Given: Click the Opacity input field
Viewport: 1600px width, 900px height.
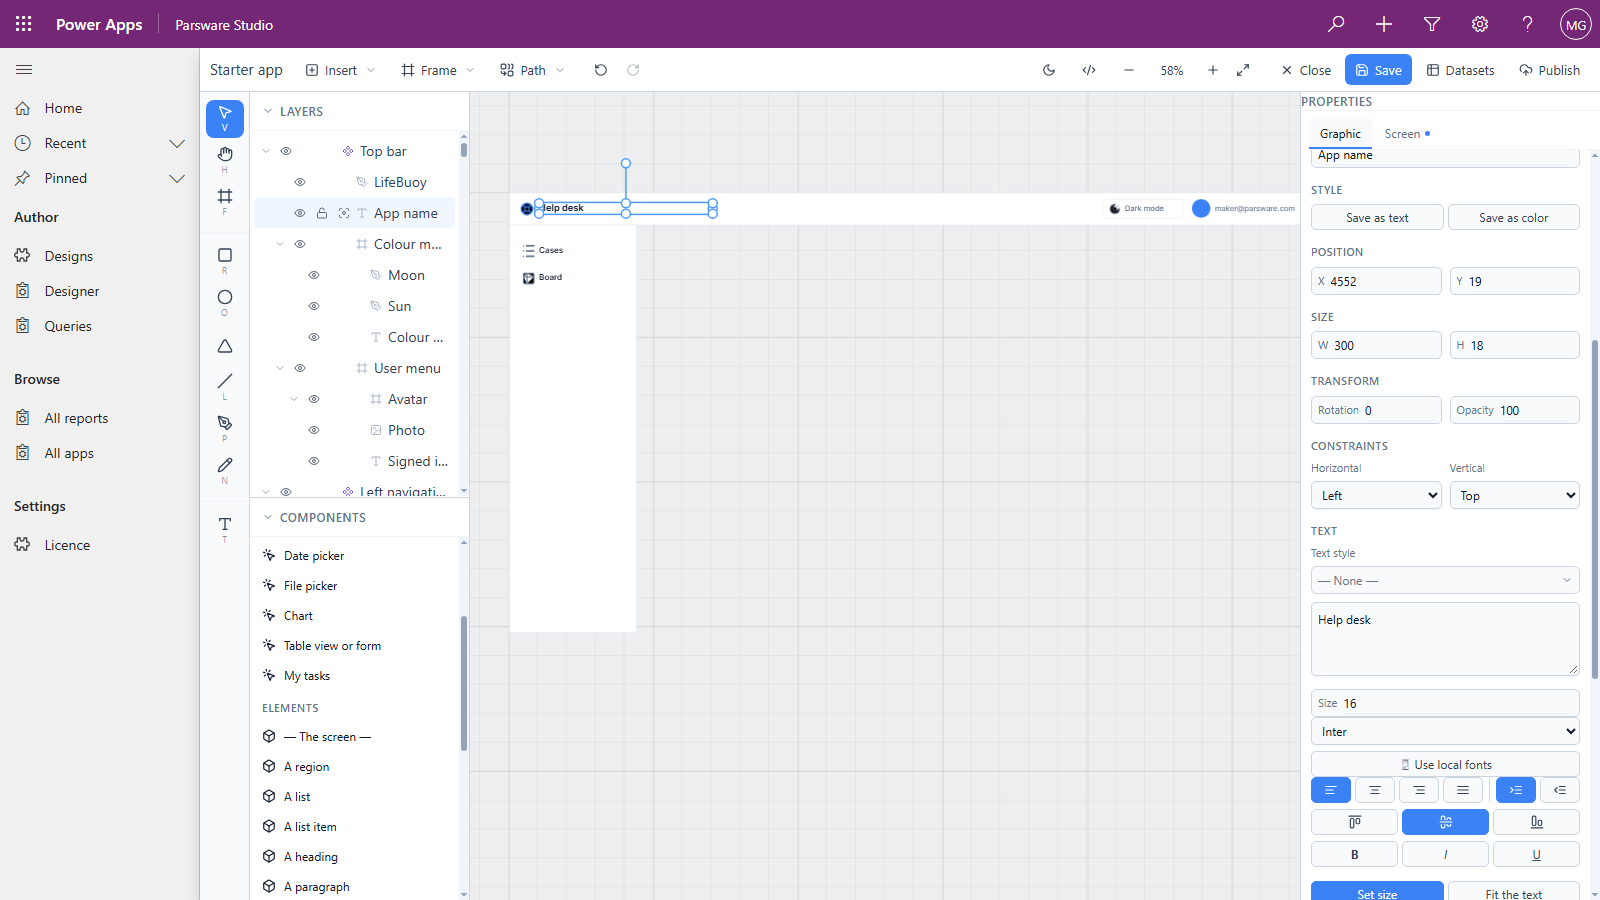Looking at the screenshot, I should coord(1514,410).
